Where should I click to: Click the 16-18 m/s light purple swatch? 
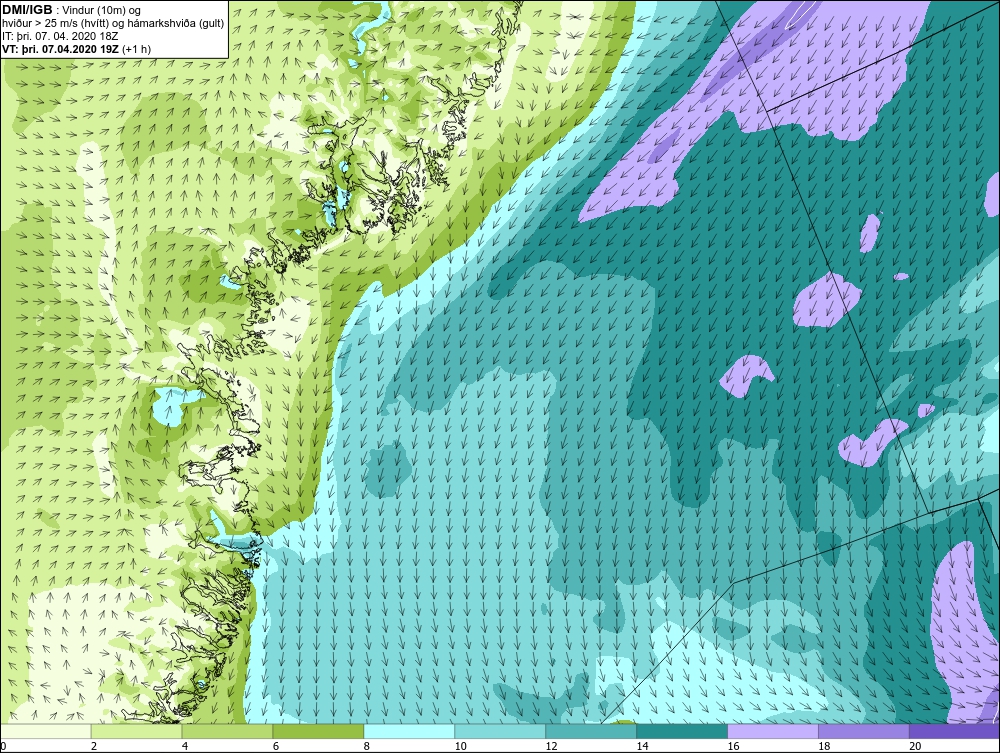[x=772, y=731]
